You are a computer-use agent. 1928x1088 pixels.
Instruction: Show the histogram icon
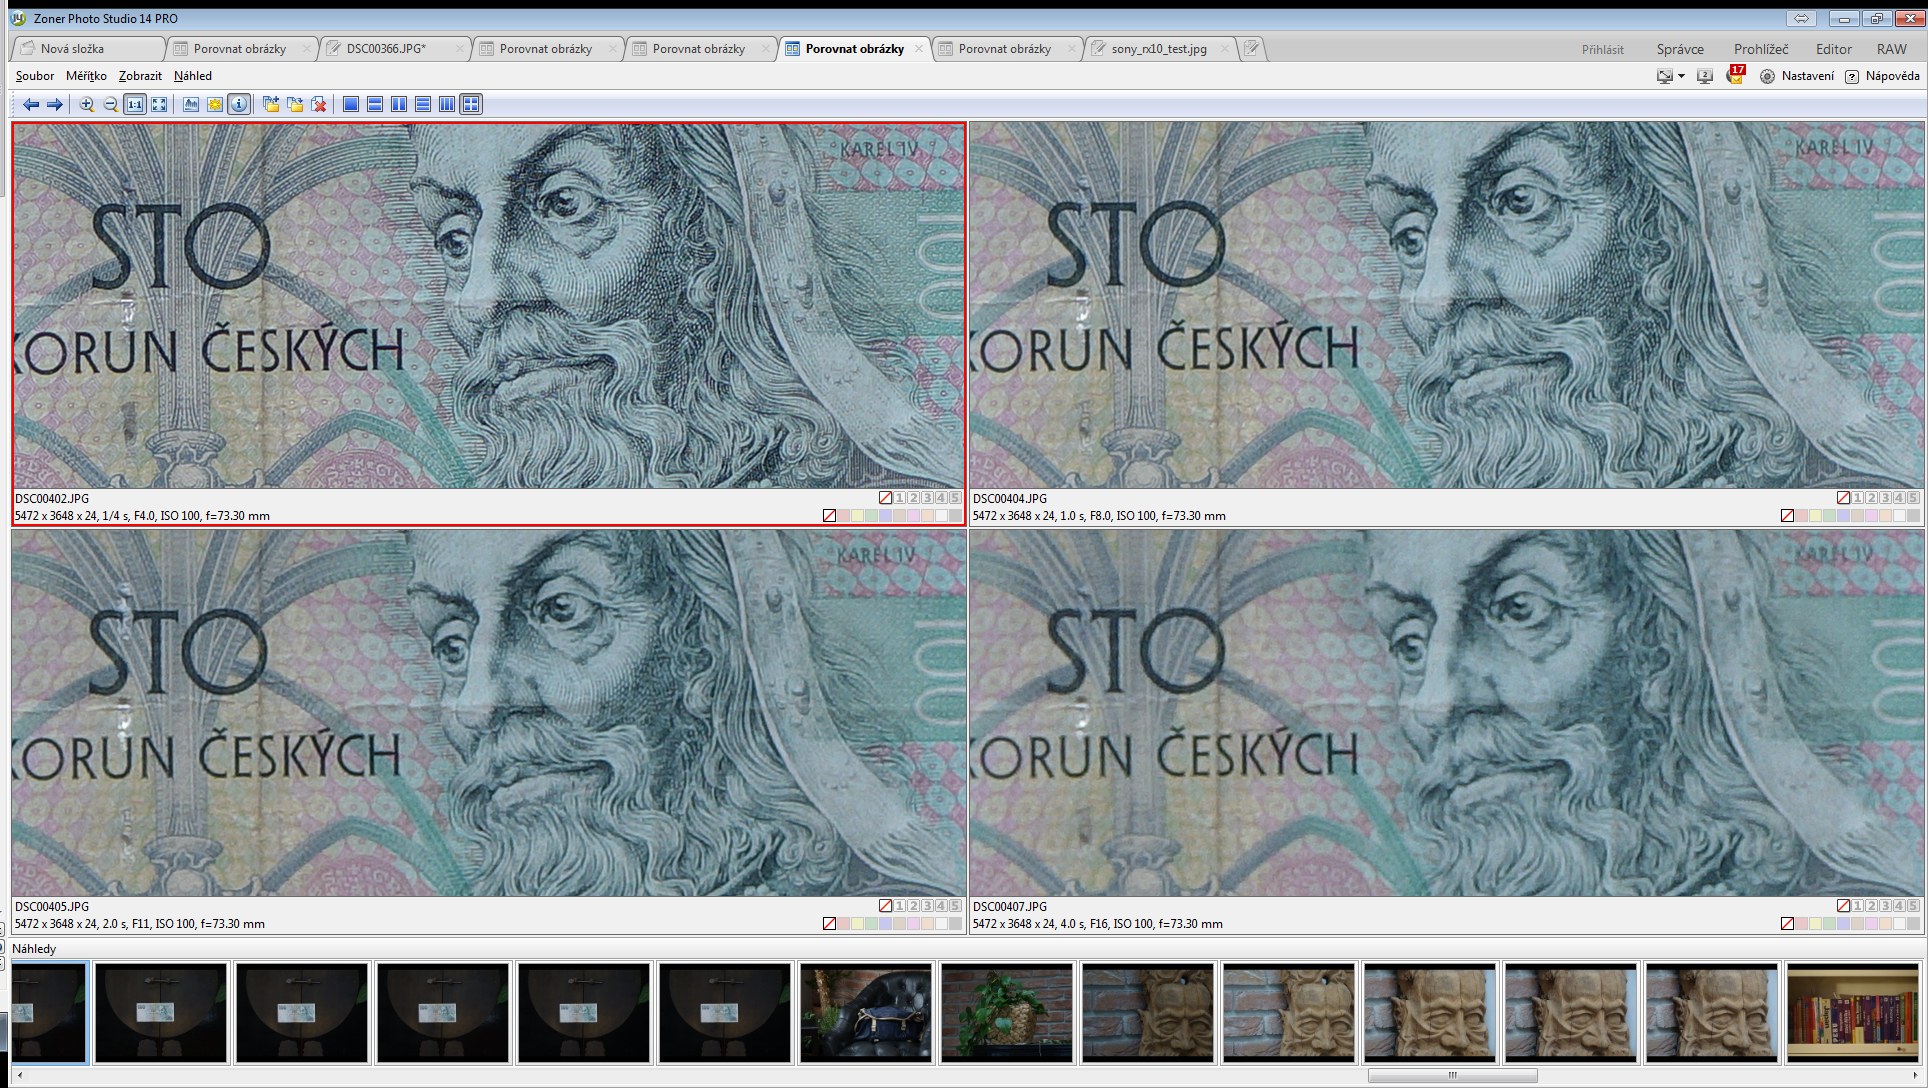pyautogui.click(x=191, y=104)
